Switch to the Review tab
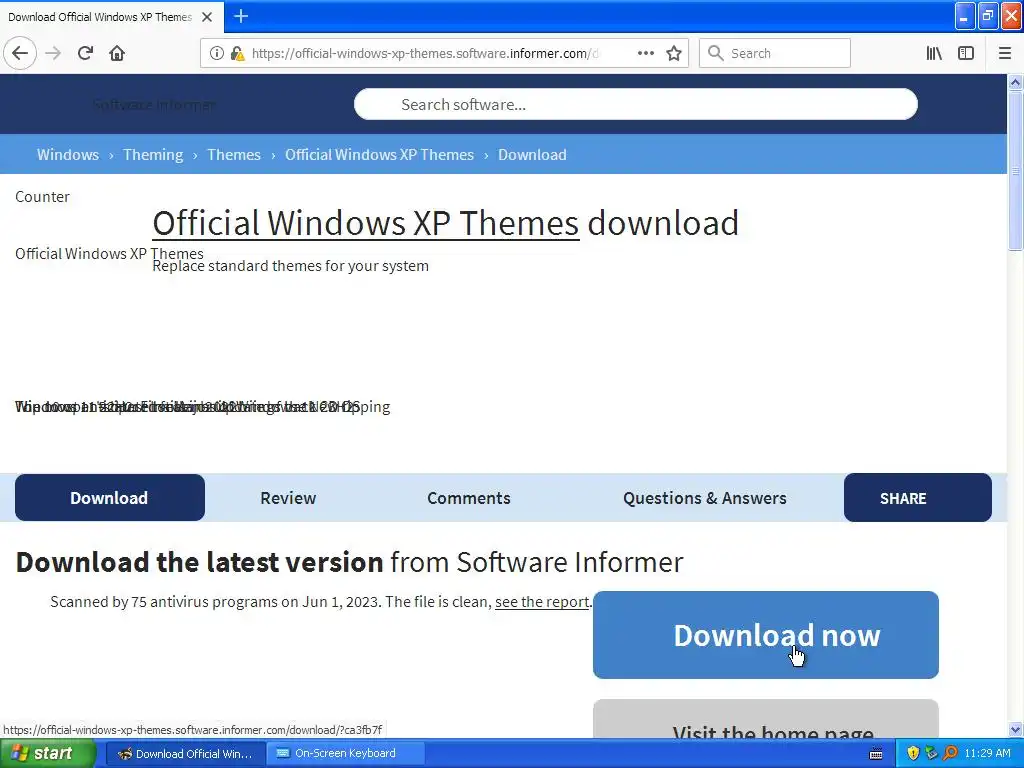This screenshot has width=1024, height=768. [288, 498]
